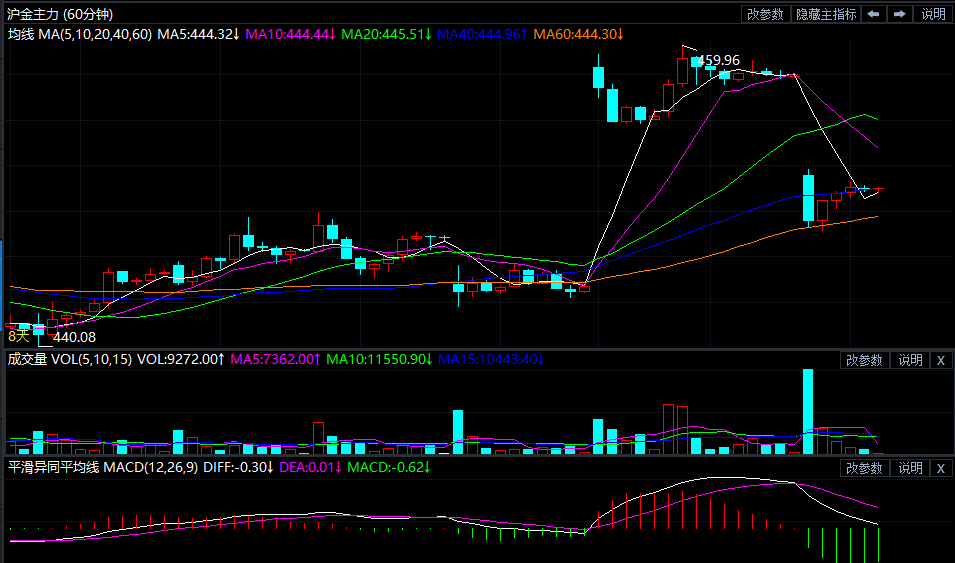Open 说明 in the volume panel
The image size is (955, 563).
click(910, 360)
